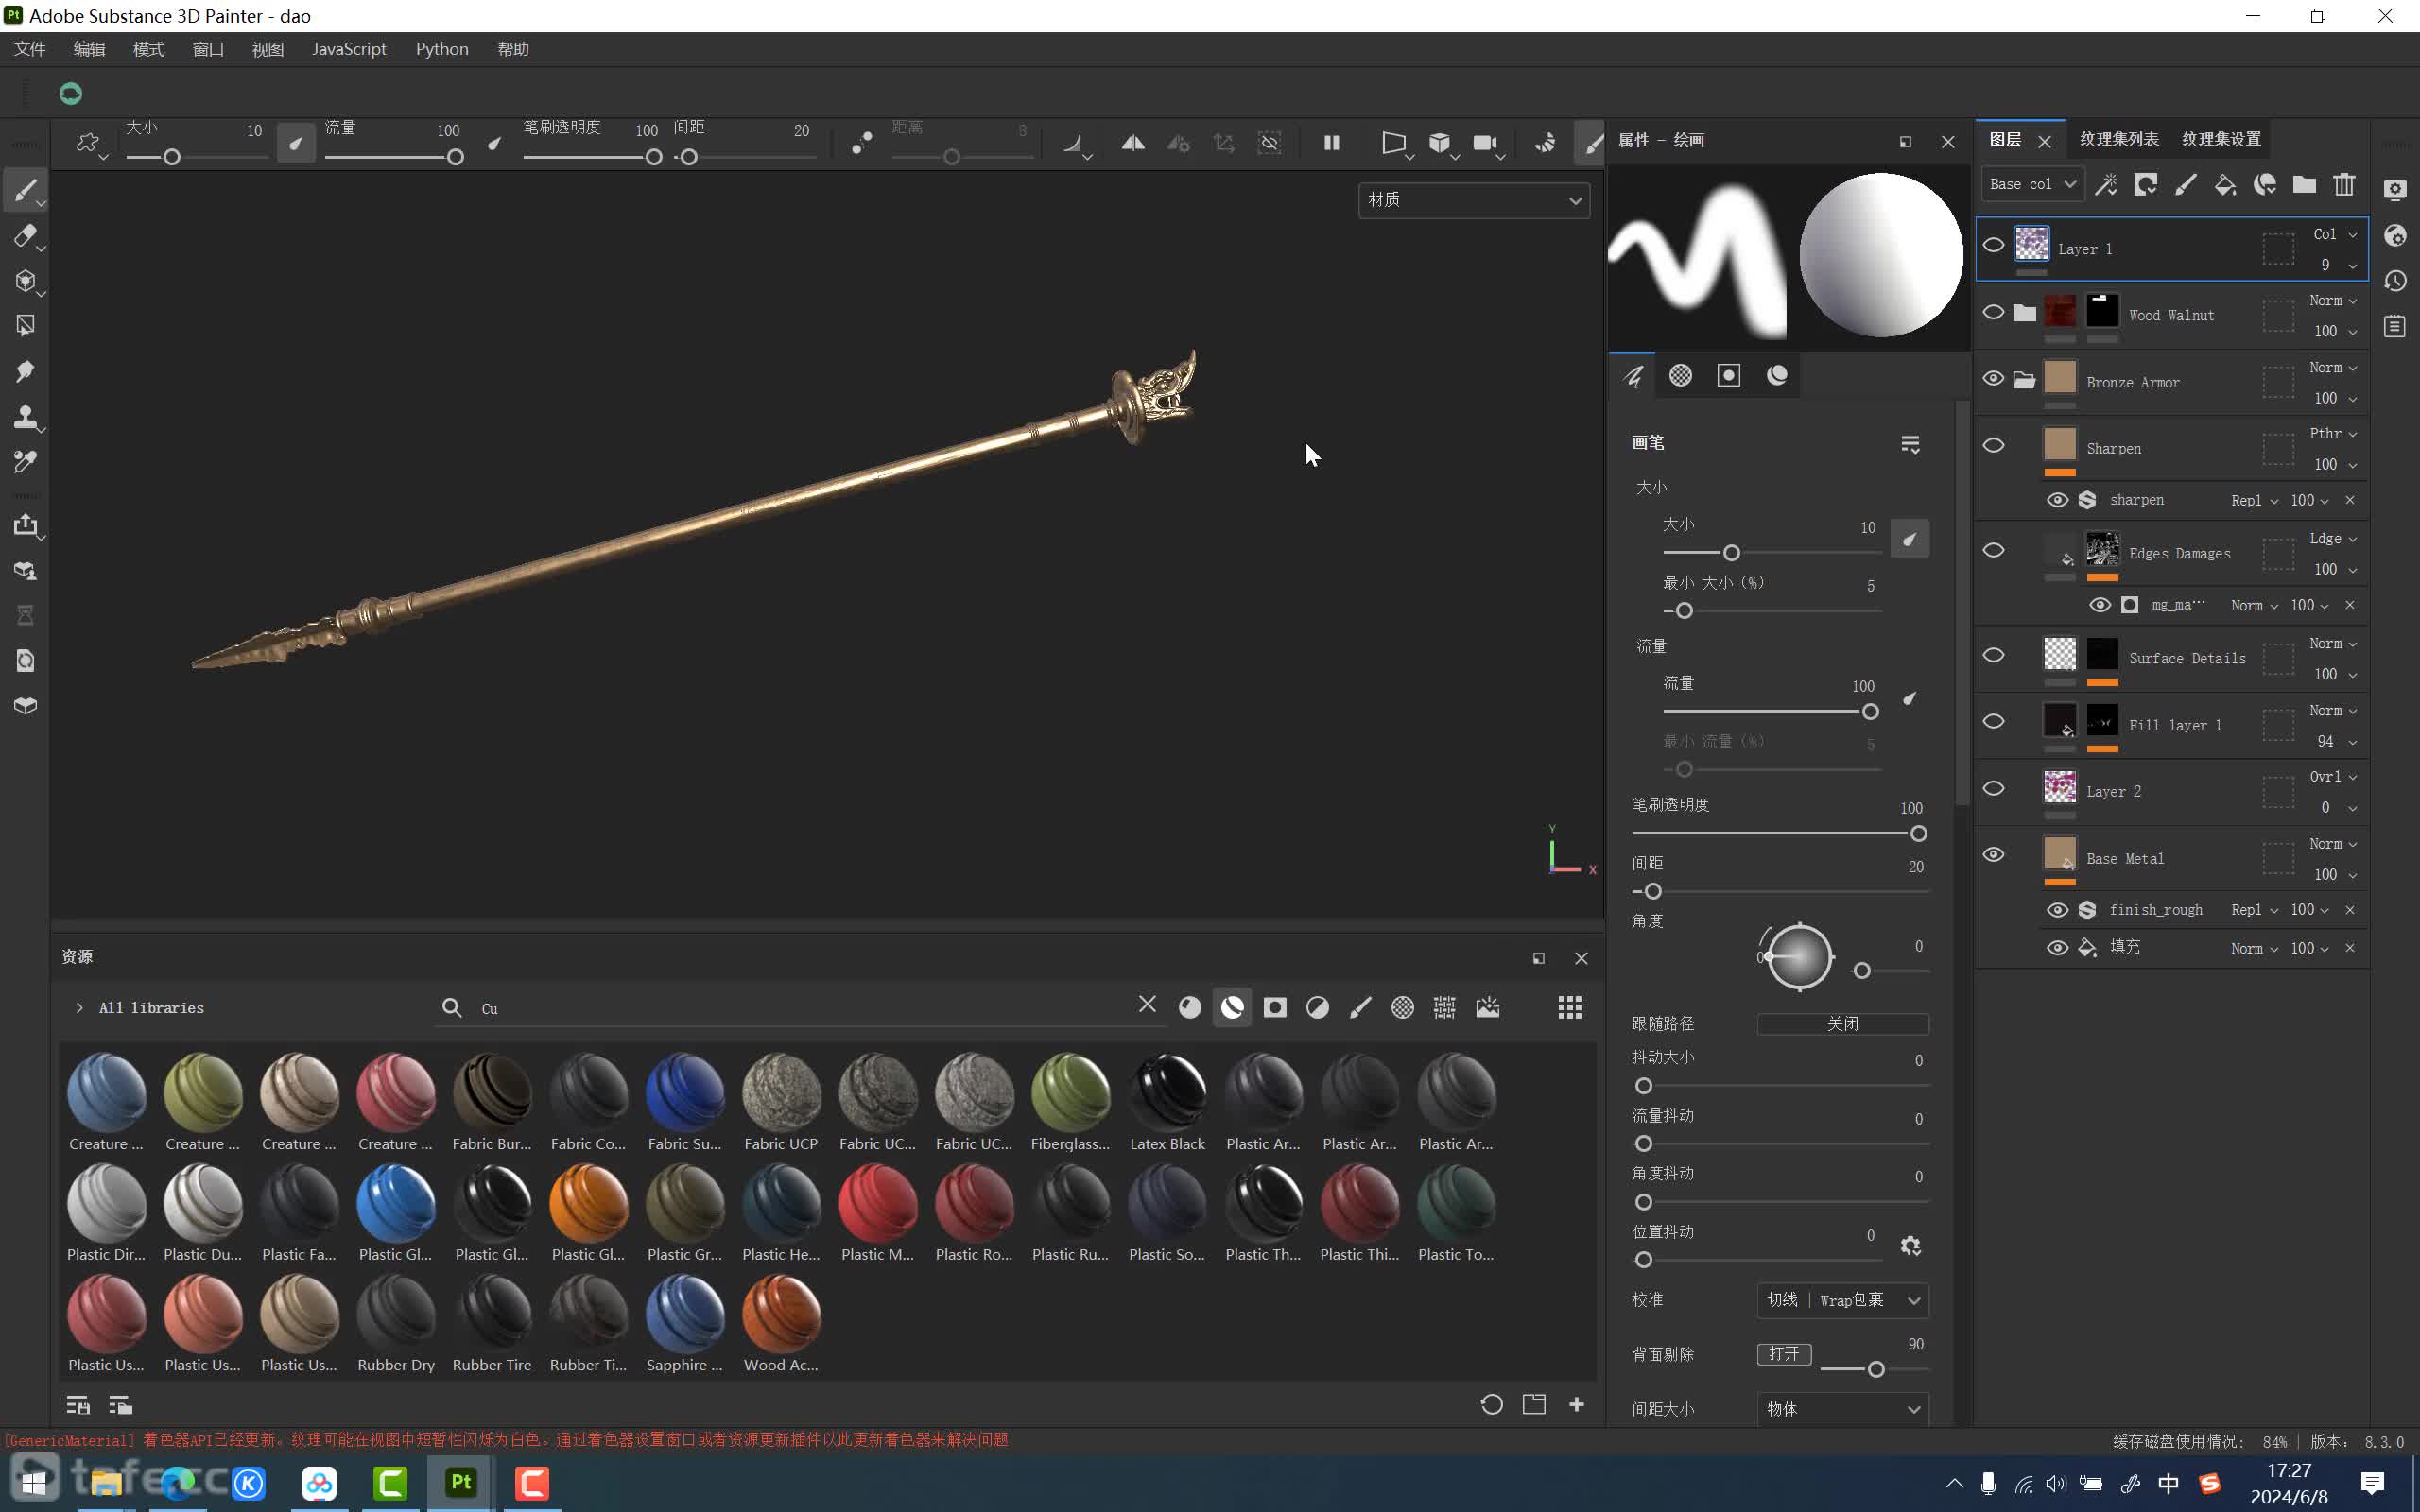
Task: Add a folder in Layers panel
Action: [2304, 184]
